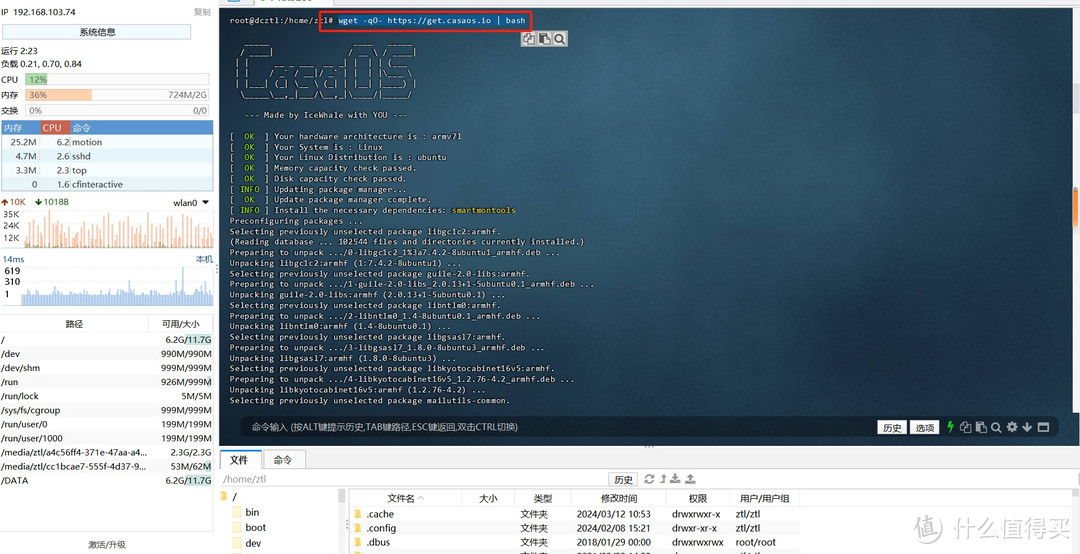The height and width of the screenshot is (554, 1080).
Task: Click the 交换 0% swap usage bar
Action: point(117,110)
